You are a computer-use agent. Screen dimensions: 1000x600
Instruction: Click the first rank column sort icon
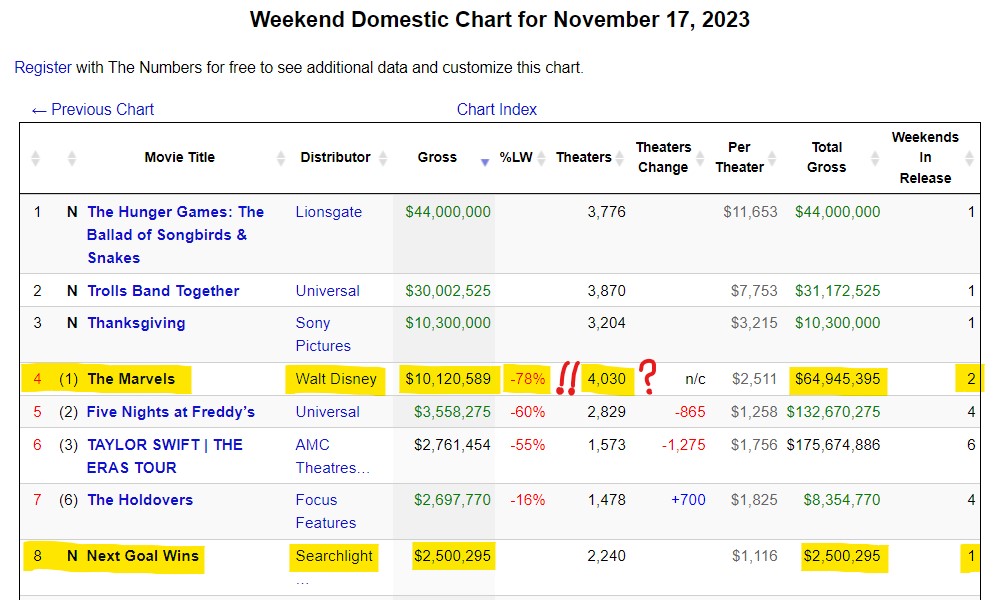pos(37,158)
